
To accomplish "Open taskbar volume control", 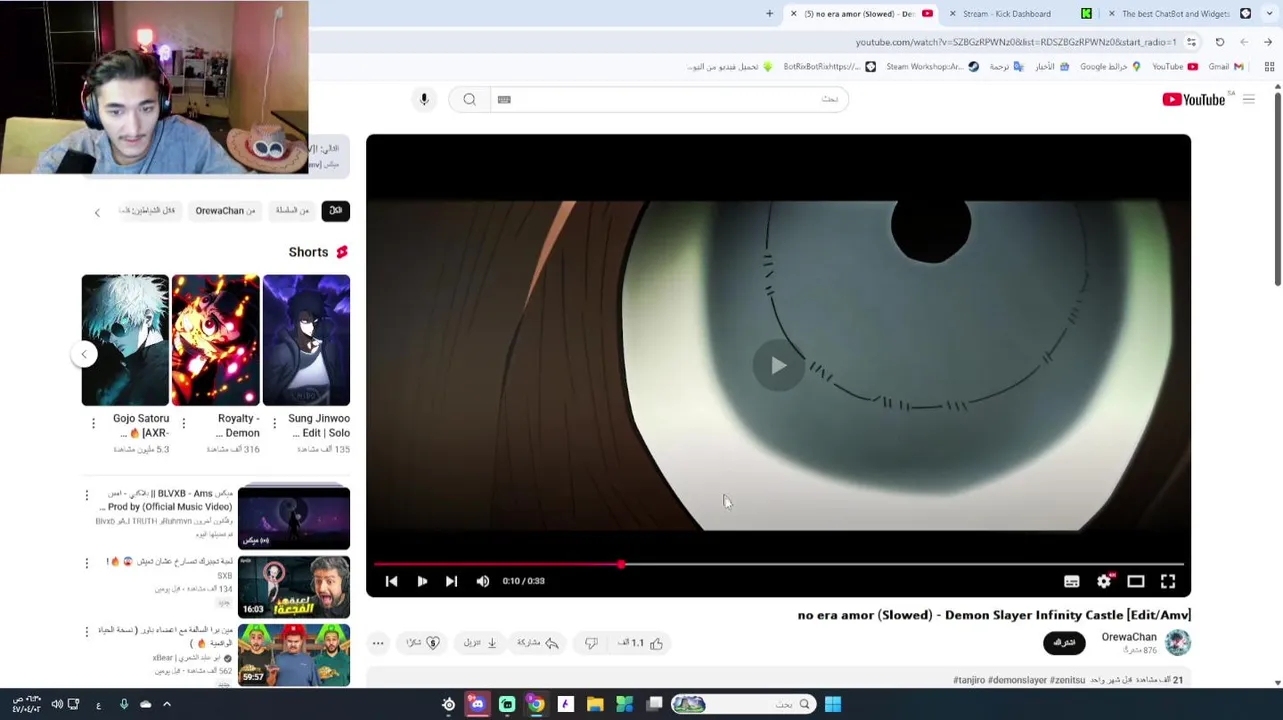I will [x=57, y=704].
